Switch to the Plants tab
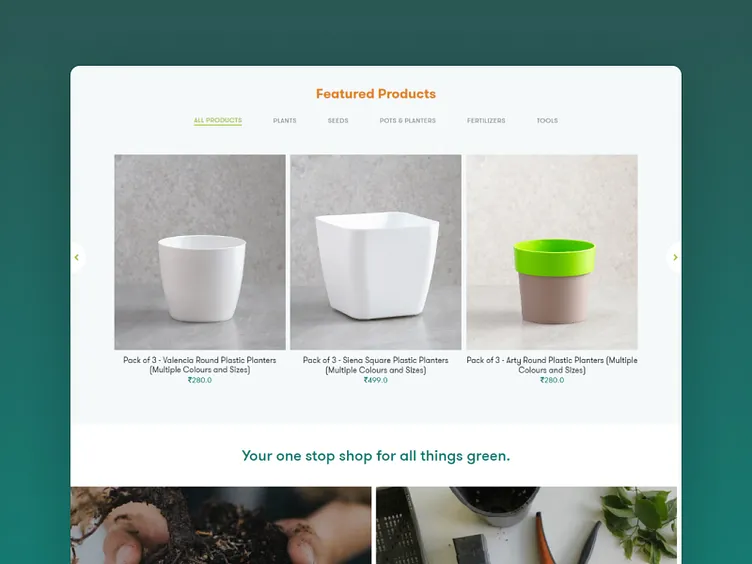Screen dimensions: 752x564 pos(285,120)
